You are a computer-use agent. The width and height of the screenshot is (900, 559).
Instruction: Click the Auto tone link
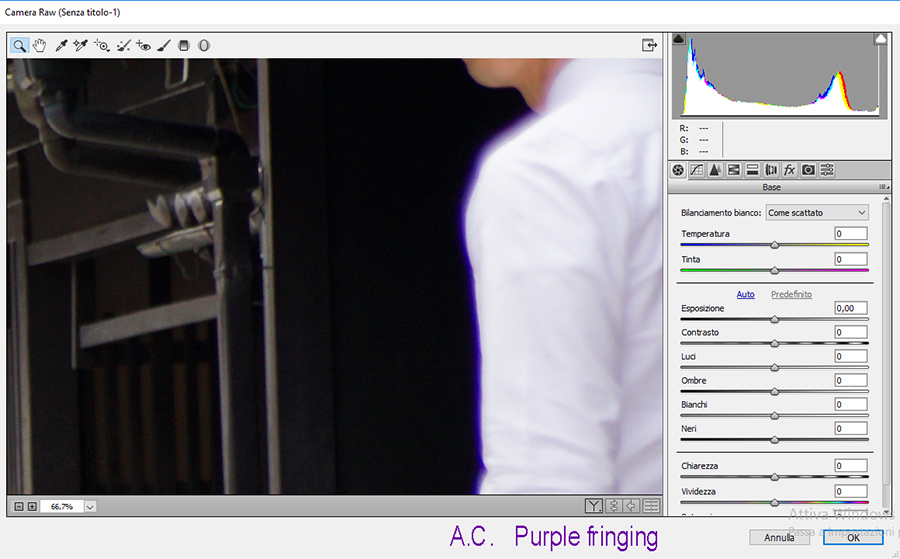pyautogui.click(x=746, y=294)
